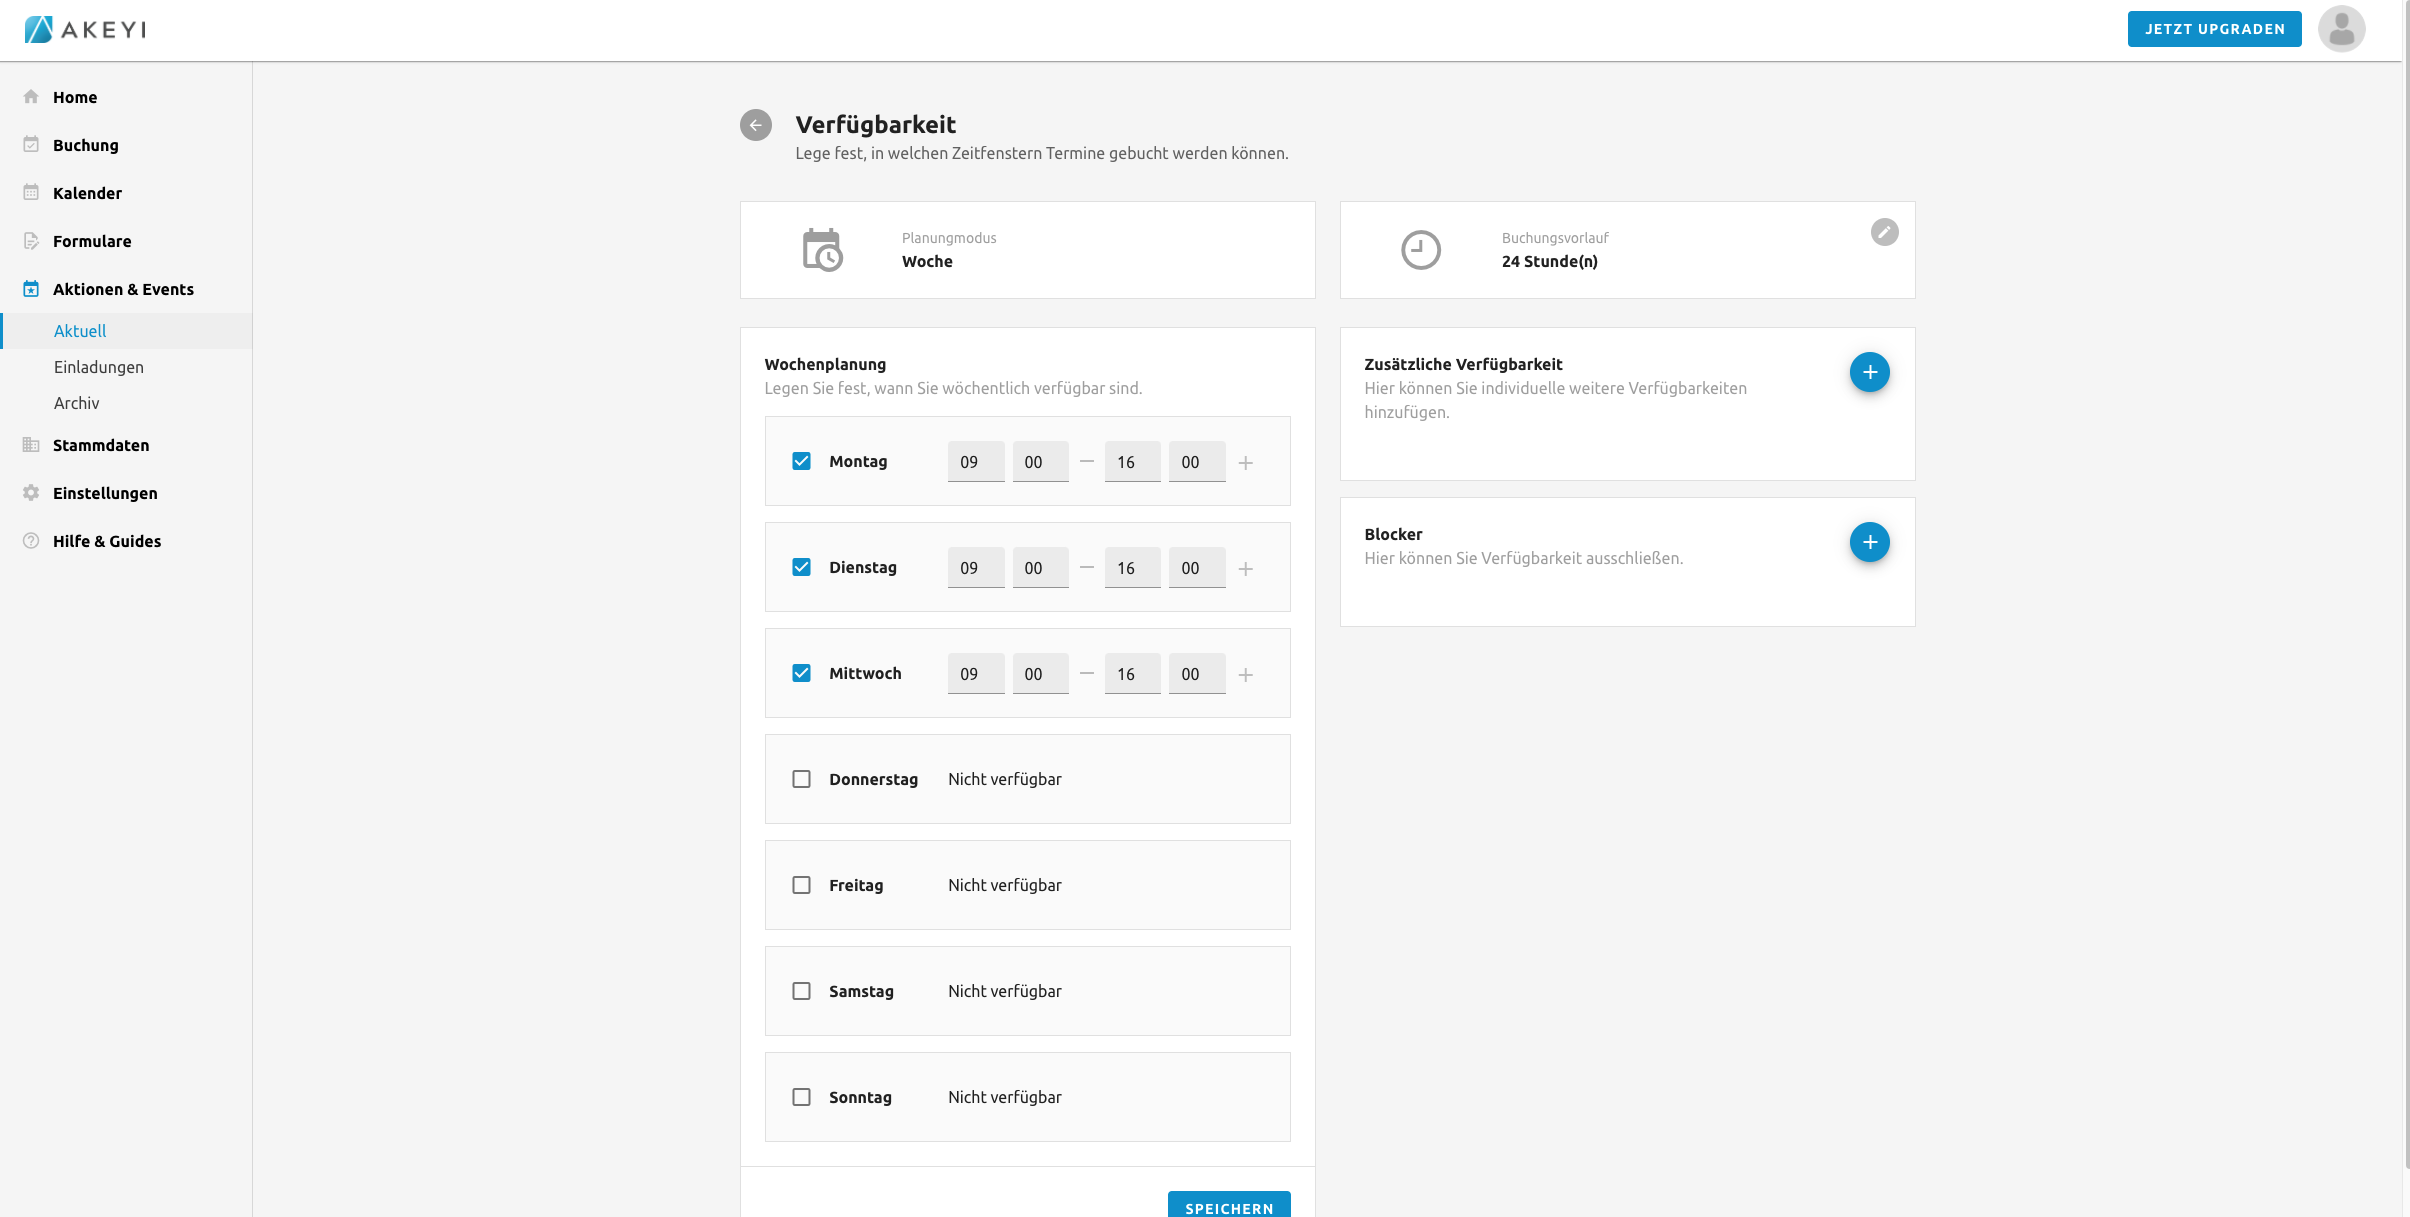The image size is (2410, 1217).
Task: Add a Blocker with plus button
Action: (x=1869, y=542)
